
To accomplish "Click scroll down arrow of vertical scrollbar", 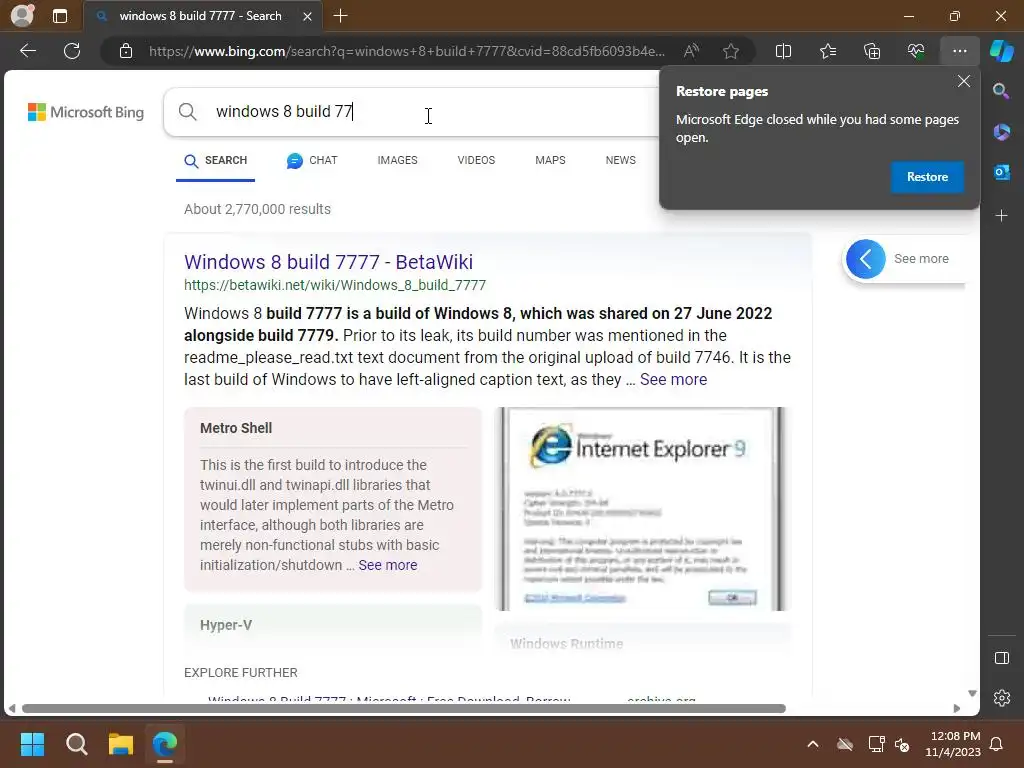I will tap(972, 694).
